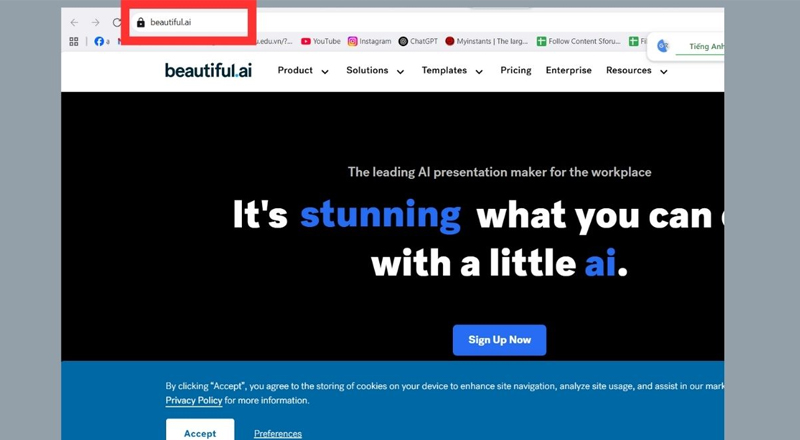Open the Enterprise page
This screenshot has width=800, height=440.
tap(569, 70)
